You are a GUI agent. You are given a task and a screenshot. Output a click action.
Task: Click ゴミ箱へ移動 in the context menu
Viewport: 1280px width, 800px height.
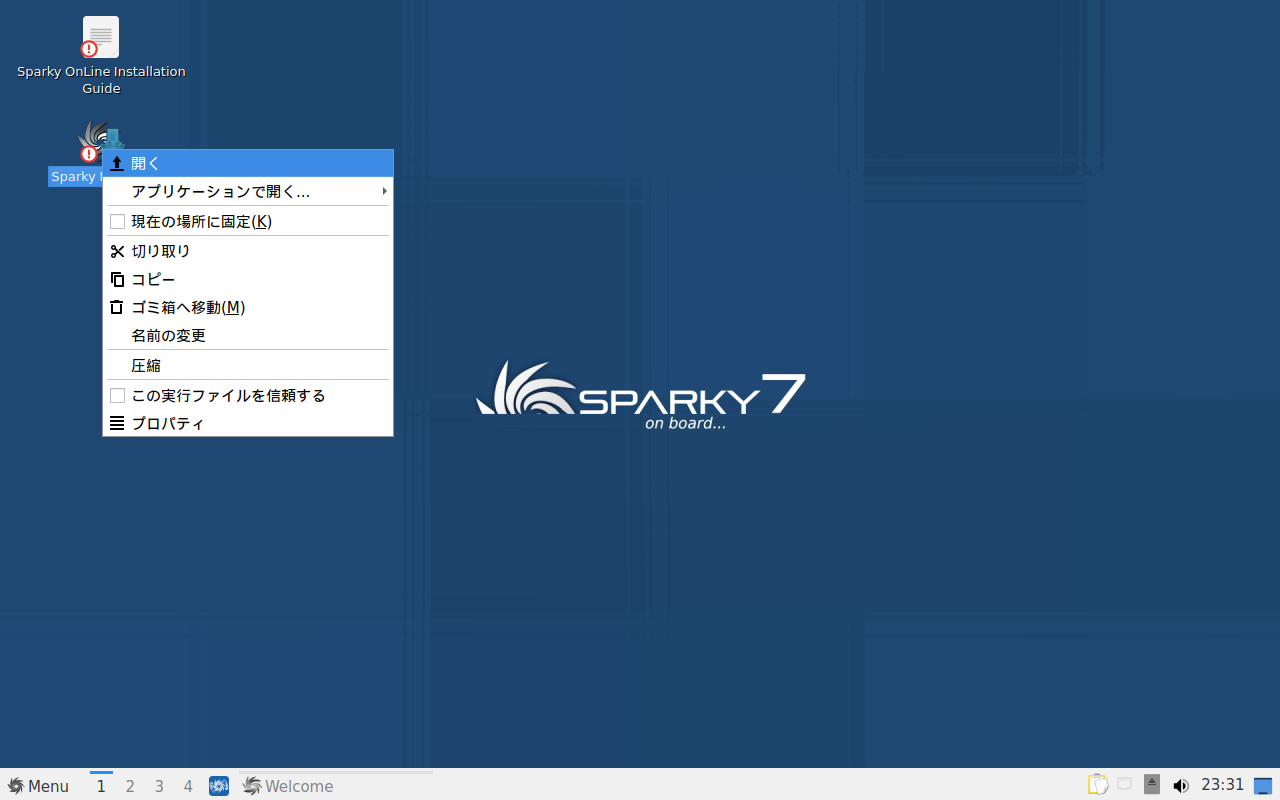[248, 307]
